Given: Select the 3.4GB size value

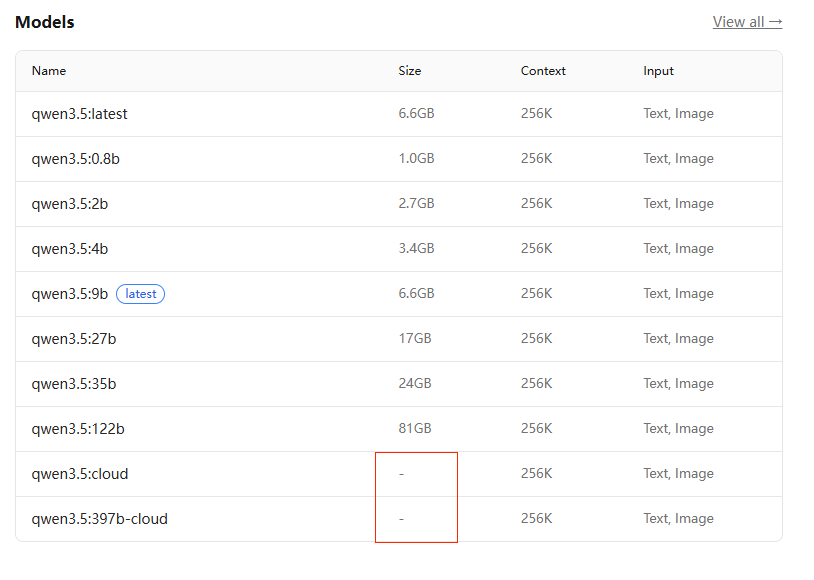Looking at the screenshot, I should coord(416,248).
